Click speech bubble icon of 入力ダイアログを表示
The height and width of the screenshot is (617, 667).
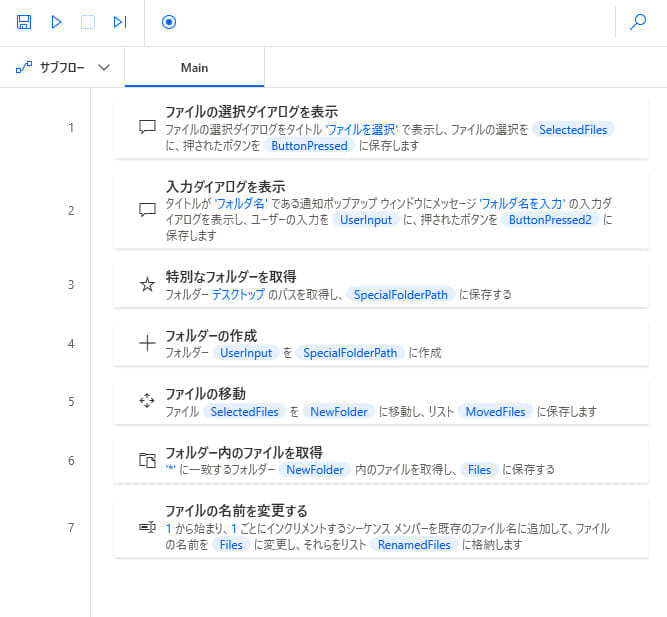point(147,210)
